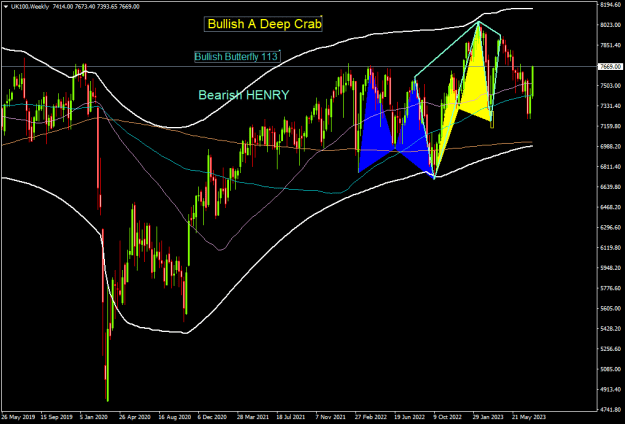Click the current price tag 7669.00
The image size is (625, 424).
point(611,66)
